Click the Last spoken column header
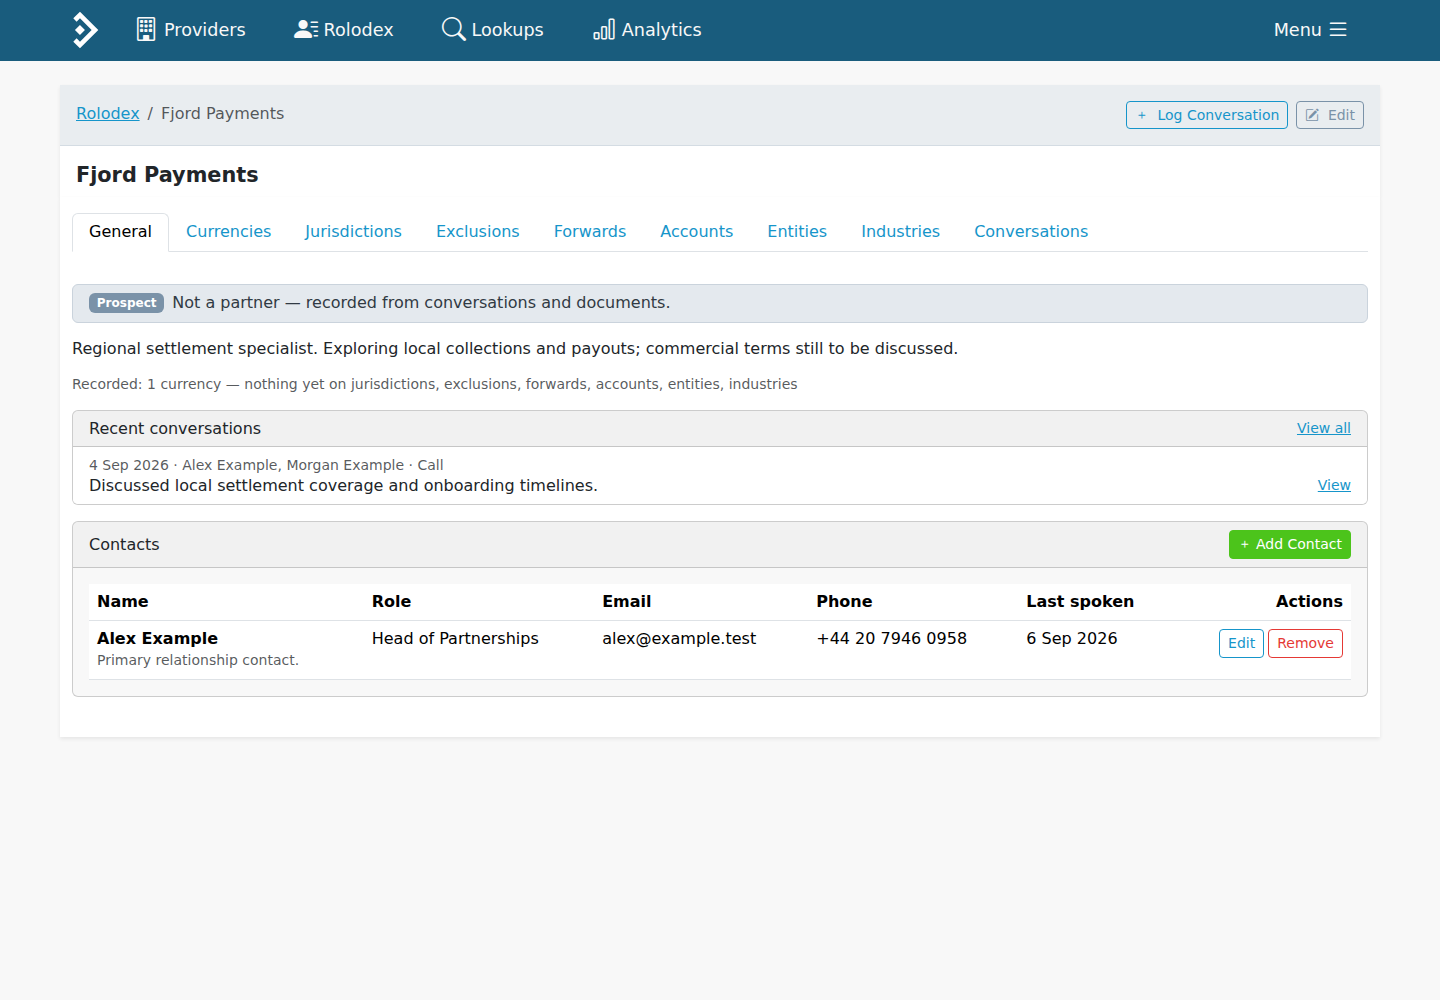 [1080, 601]
